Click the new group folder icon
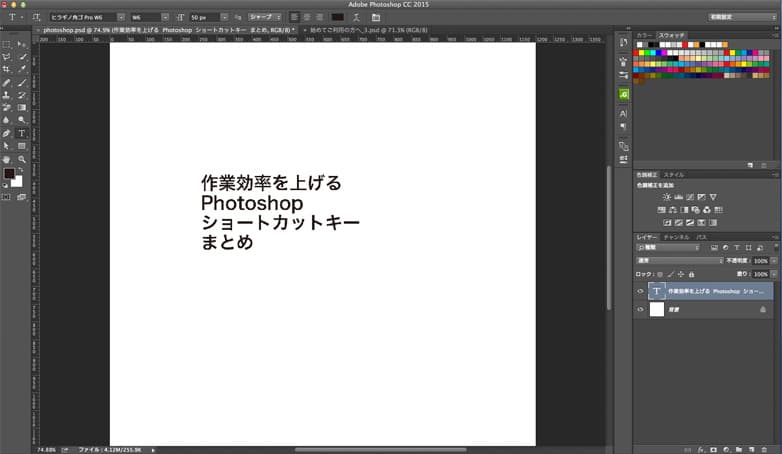 (739, 450)
